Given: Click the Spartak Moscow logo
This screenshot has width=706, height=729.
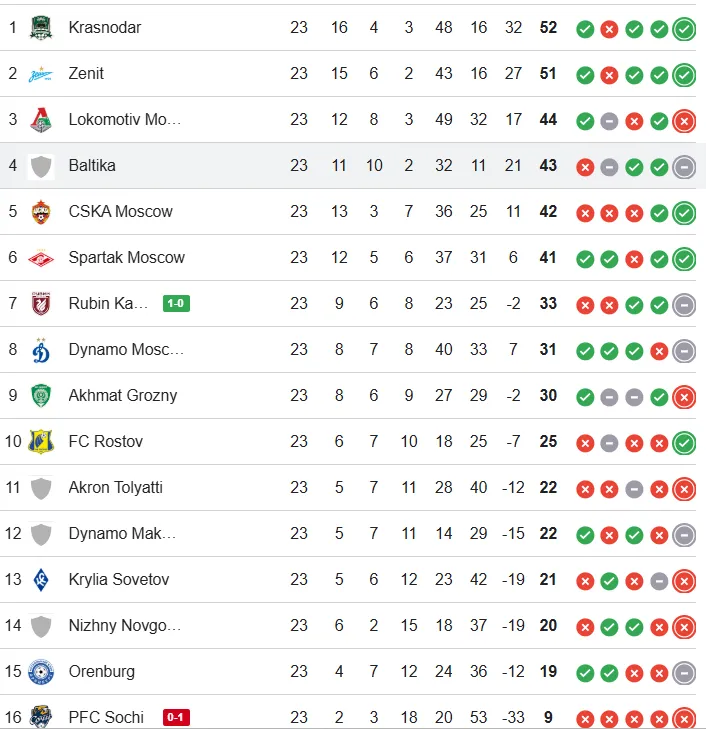Looking at the screenshot, I should pyautogui.click(x=41, y=257).
